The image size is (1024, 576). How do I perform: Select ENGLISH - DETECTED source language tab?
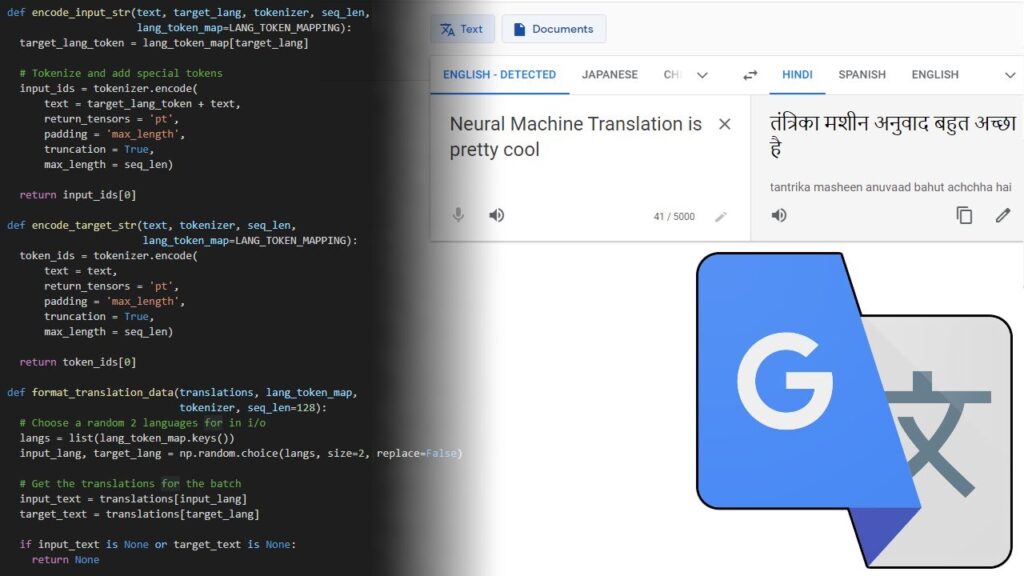coord(500,75)
